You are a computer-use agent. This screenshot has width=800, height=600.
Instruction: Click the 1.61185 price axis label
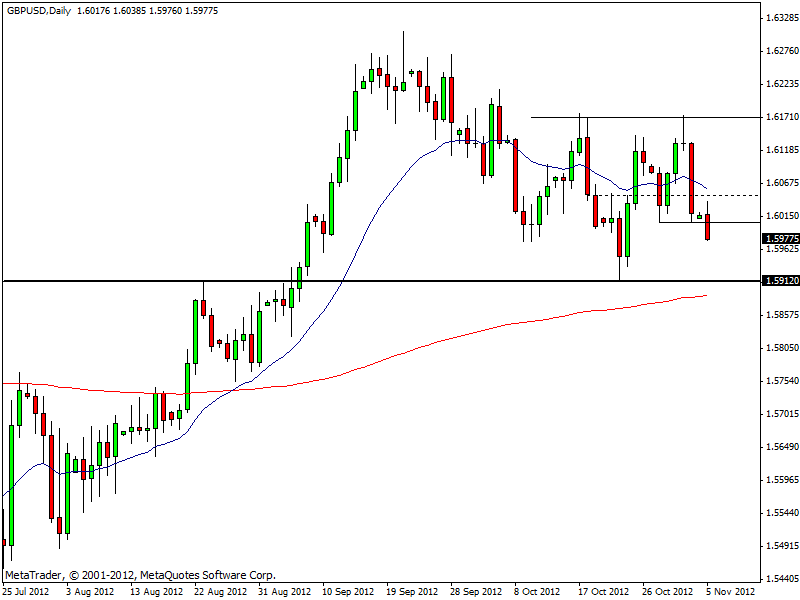pyautogui.click(x=781, y=150)
